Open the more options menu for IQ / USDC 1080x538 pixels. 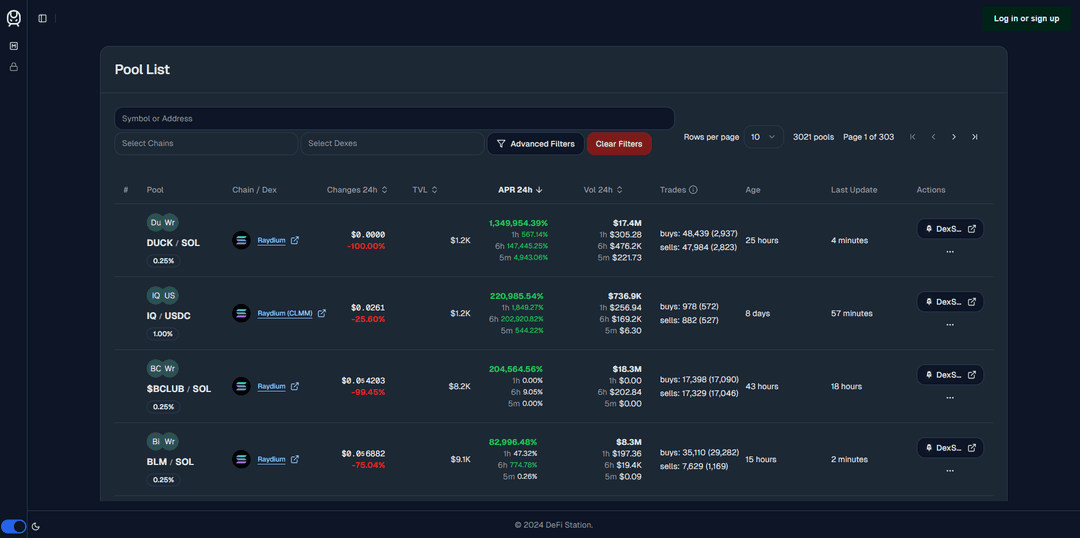tap(950, 324)
